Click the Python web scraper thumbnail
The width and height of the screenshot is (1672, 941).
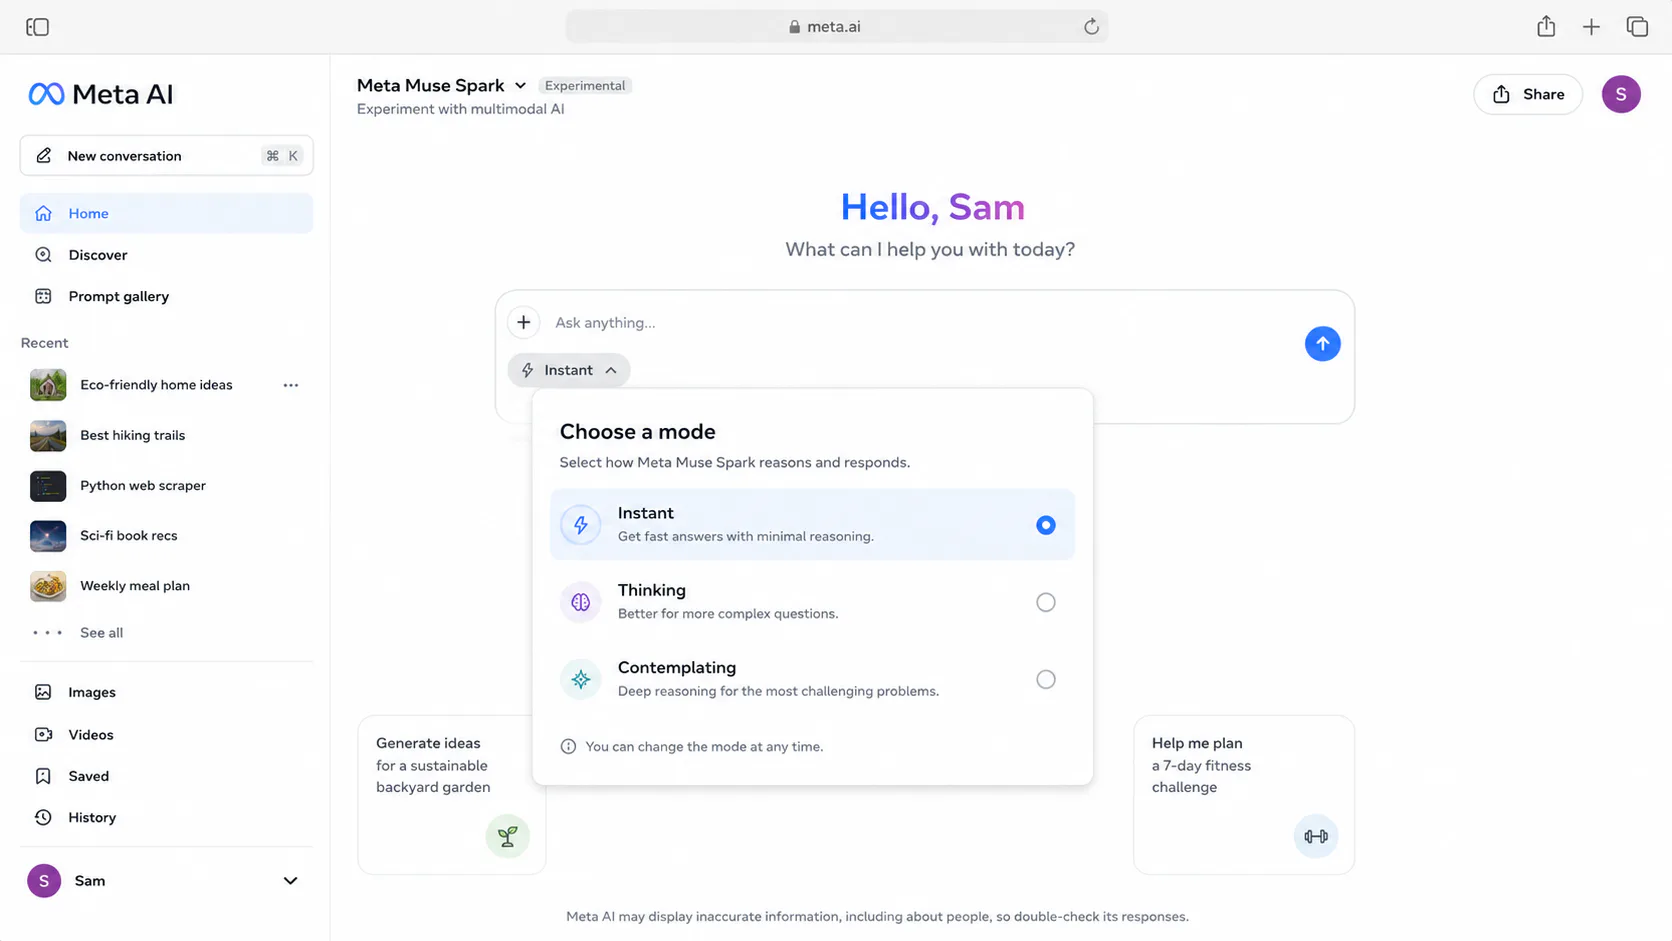click(x=48, y=486)
